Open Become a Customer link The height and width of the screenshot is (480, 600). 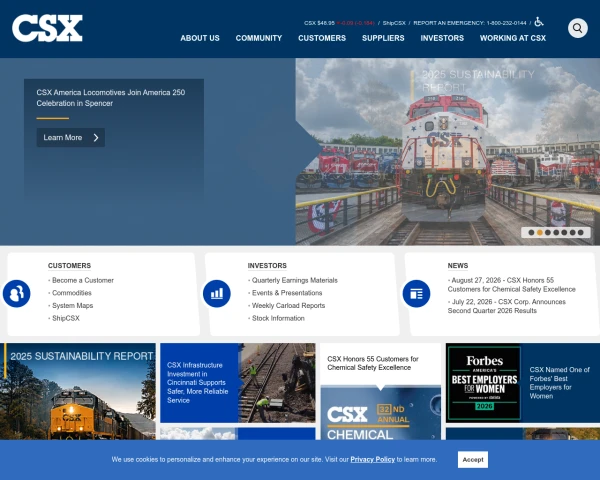coord(83,280)
